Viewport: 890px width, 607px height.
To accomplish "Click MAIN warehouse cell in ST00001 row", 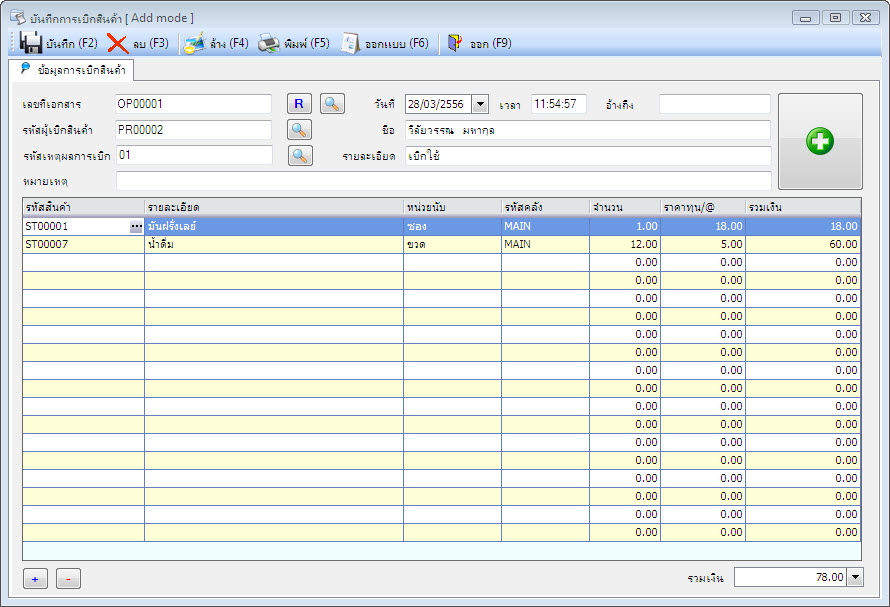I will click(545, 227).
